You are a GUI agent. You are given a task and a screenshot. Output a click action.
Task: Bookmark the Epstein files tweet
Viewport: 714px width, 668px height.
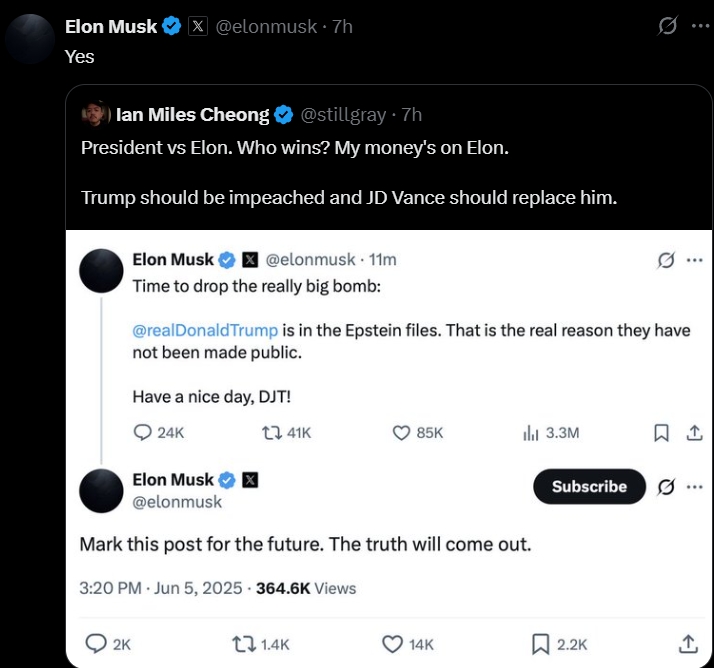661,432
